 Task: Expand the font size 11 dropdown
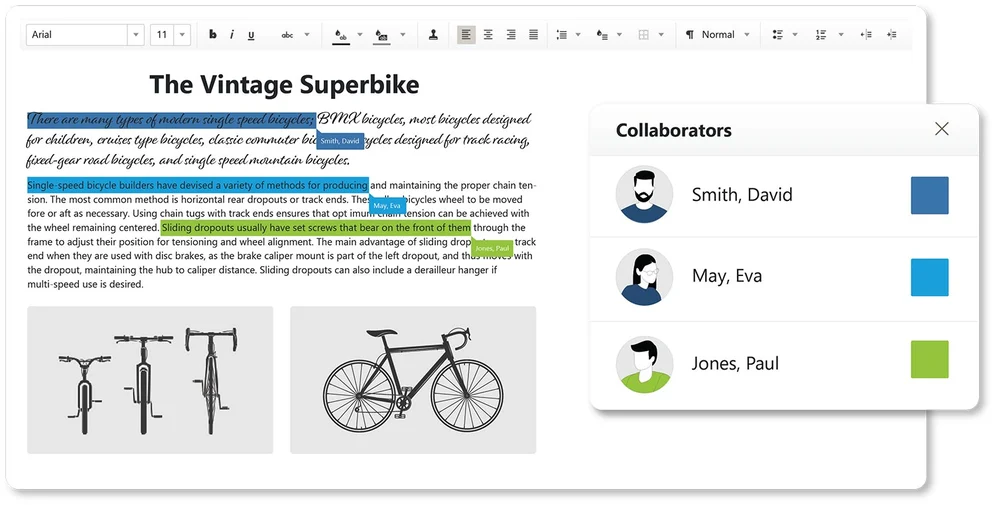182,35
